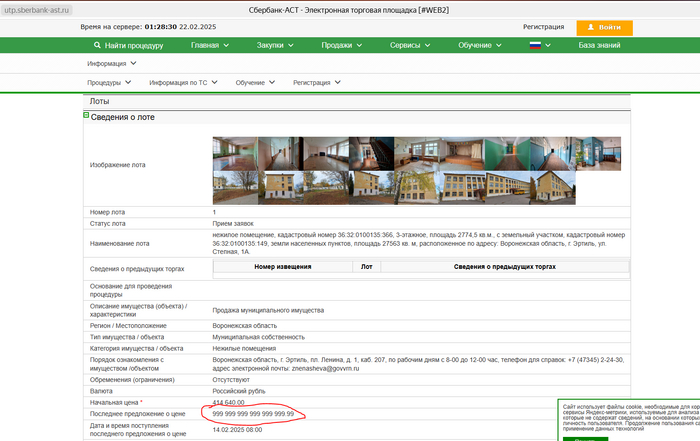Expand the Главная menu
The height and width of the screenshot is (441, 700).
(x=210, y=45)
